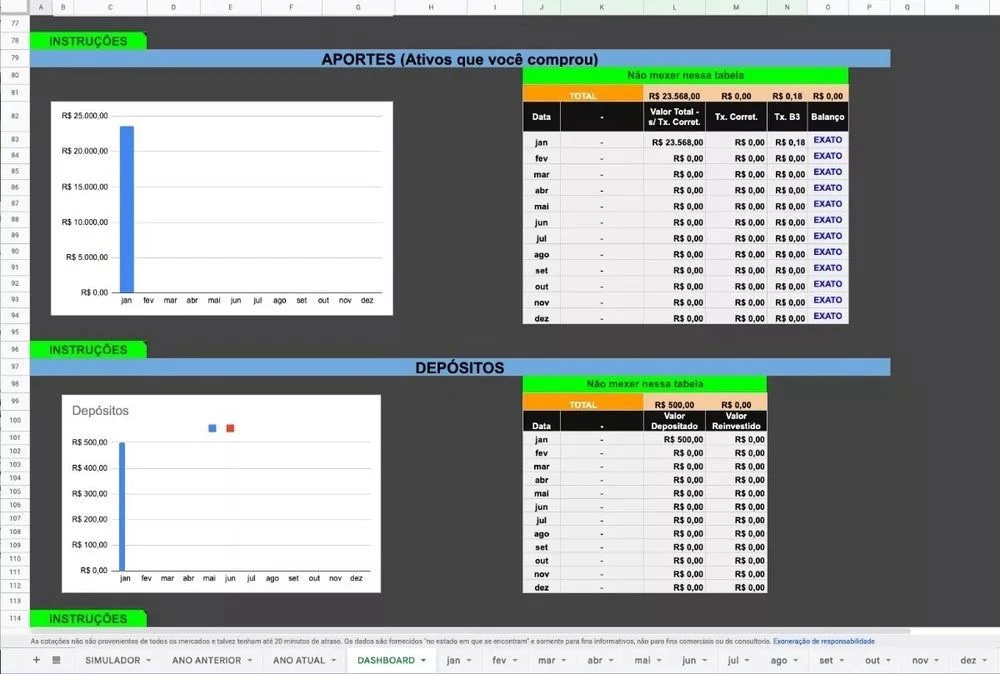Click the Não mexer nessa tabela banner in aportes

686,75
